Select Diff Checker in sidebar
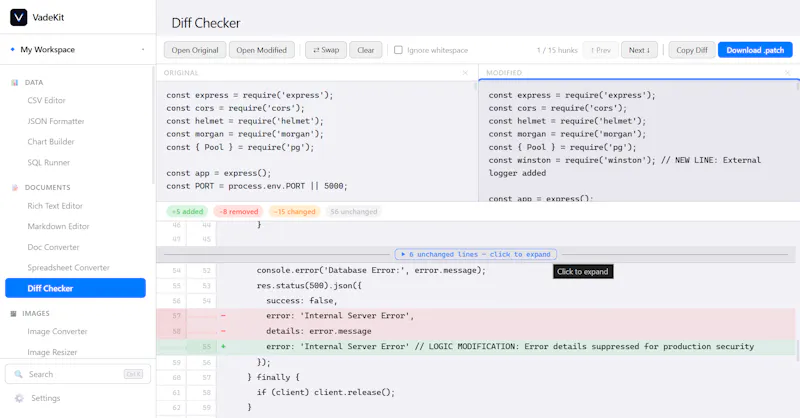The height and width of the screenshot is (418, 800). tap(76, 288)
